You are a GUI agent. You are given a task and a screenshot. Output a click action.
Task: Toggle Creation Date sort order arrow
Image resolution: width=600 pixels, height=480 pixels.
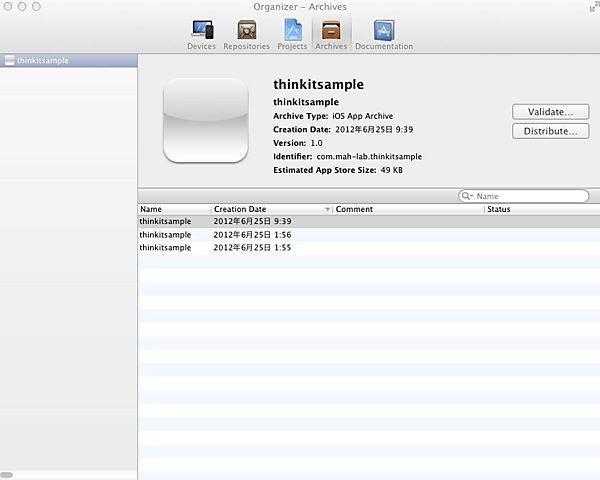(328, 209)
